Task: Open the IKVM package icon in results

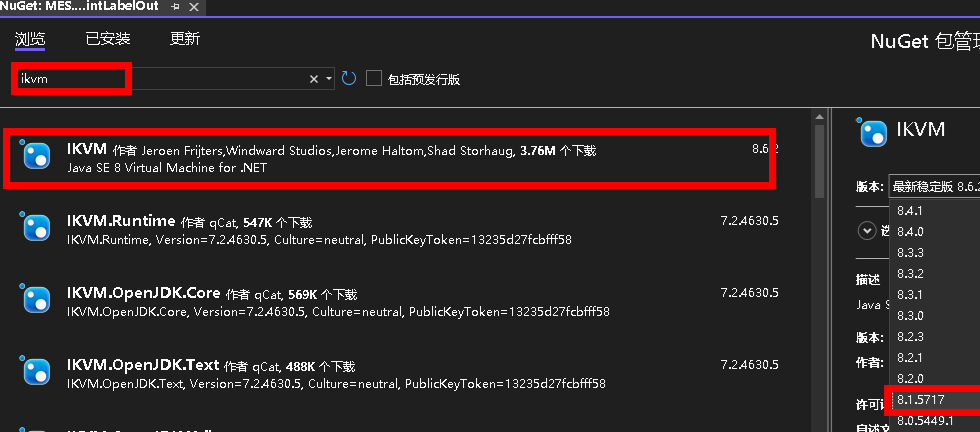Action: click(36, 156)
